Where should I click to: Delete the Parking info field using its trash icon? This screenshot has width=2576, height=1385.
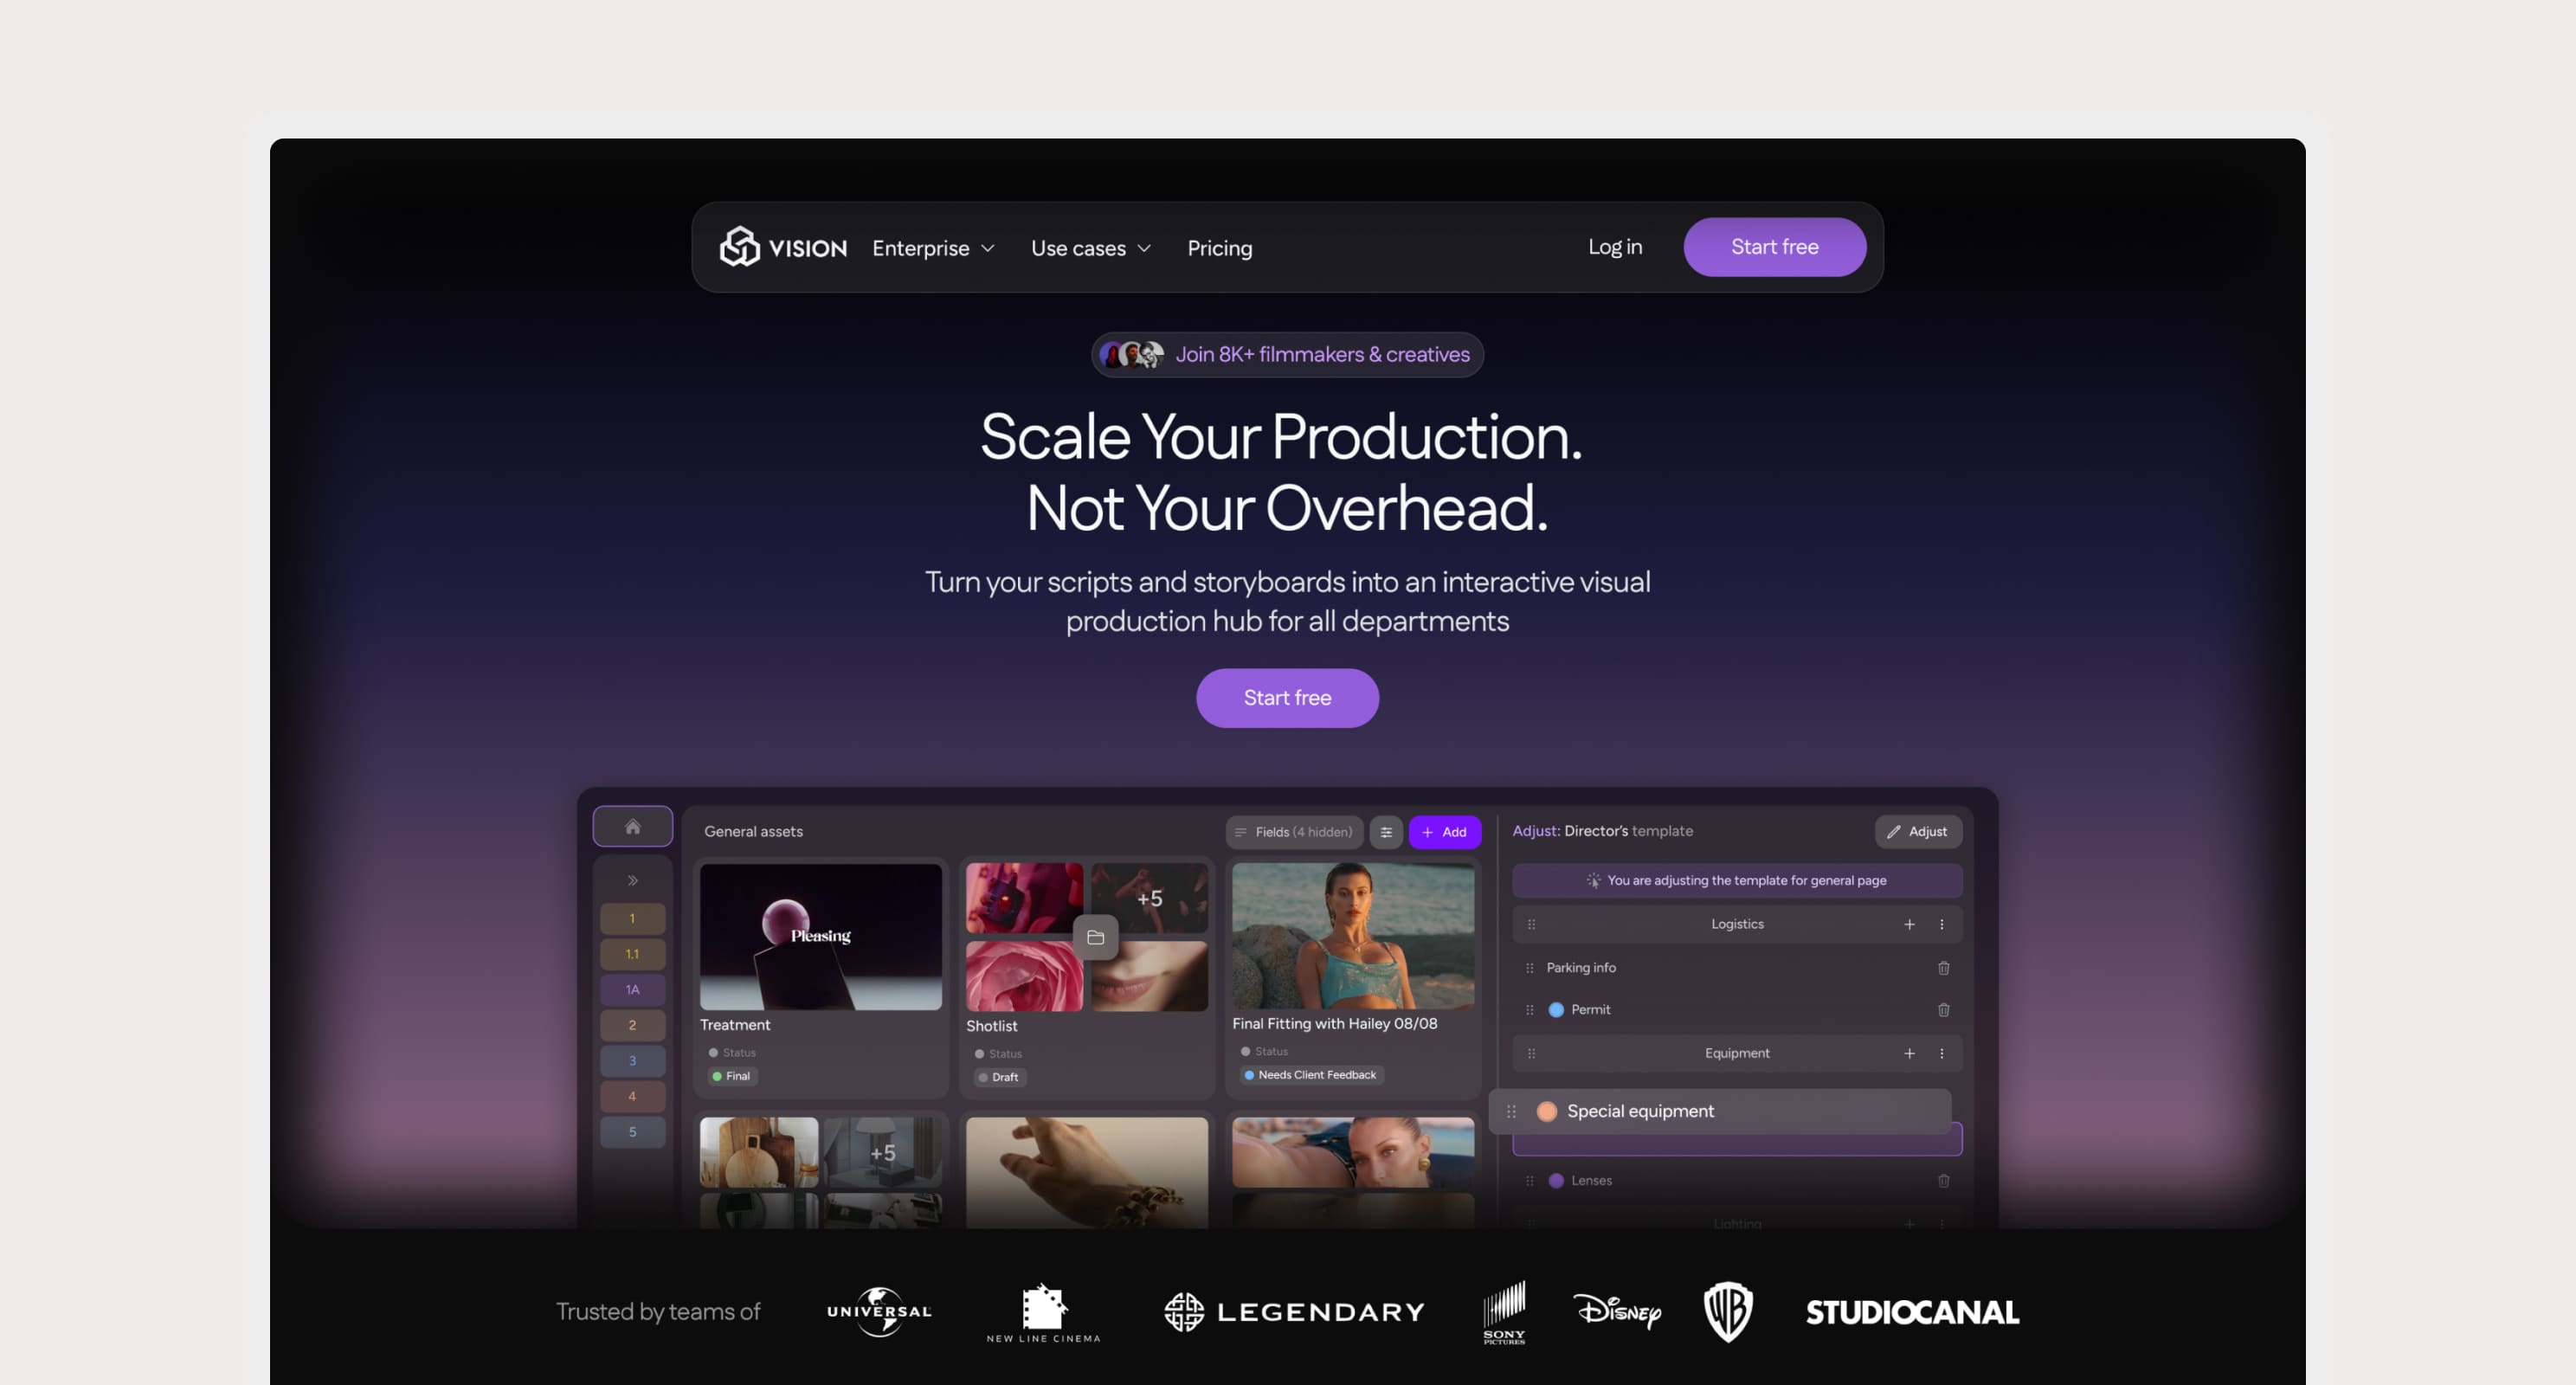1944,967
